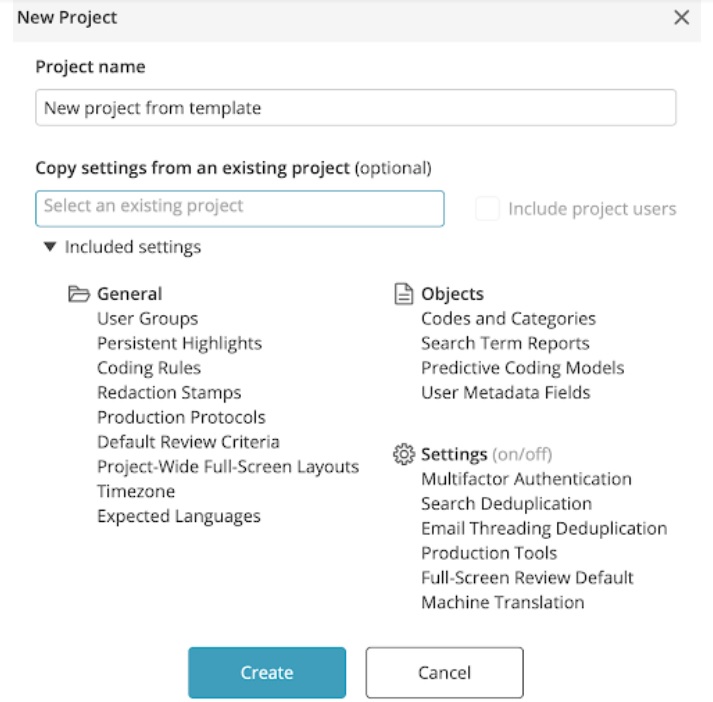Click the Predictive Coding Models entry
This screenshot has height=702, width=713.
[x=522, y=368]
